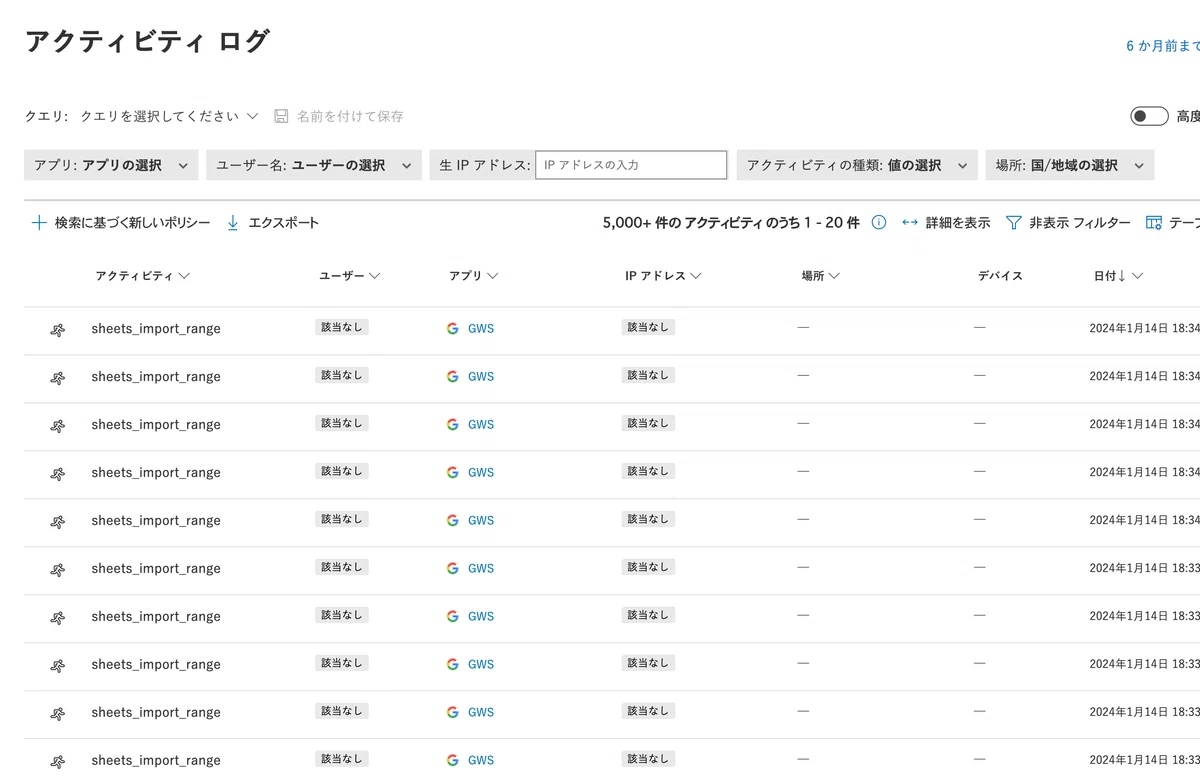This screenshot has height=778, width=1200.
Task: Click the Google logo in fifth row
Action: [x=453, y=520]
